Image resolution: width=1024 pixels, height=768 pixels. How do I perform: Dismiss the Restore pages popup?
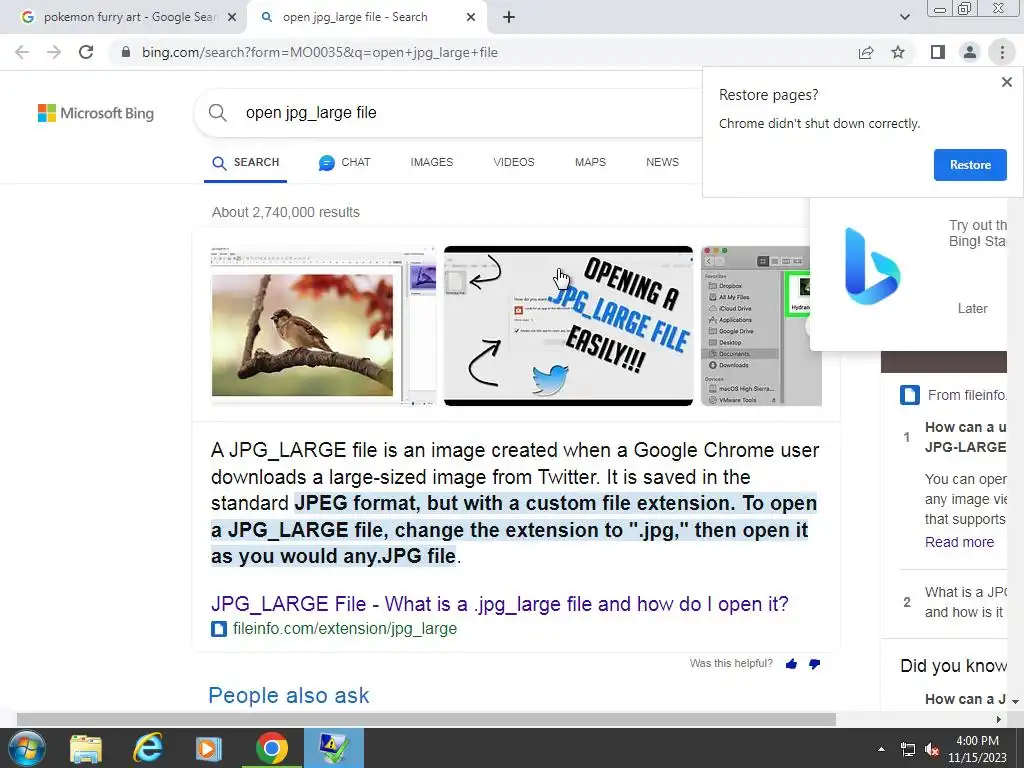click(1006, 82)
